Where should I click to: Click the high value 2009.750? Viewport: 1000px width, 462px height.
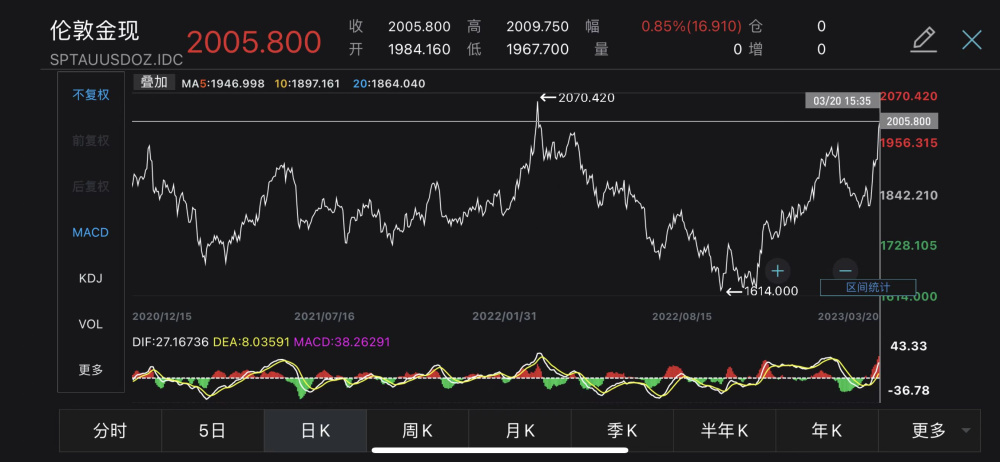537,26
